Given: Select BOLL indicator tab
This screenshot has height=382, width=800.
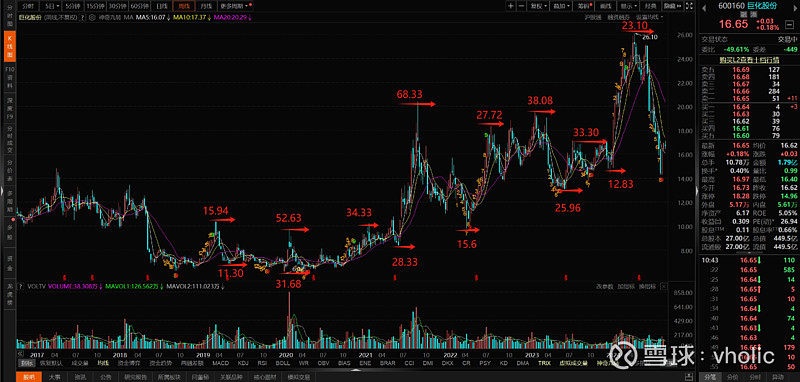Looking at the screenshot, I should pyautogui.click(x=283, y=363).
